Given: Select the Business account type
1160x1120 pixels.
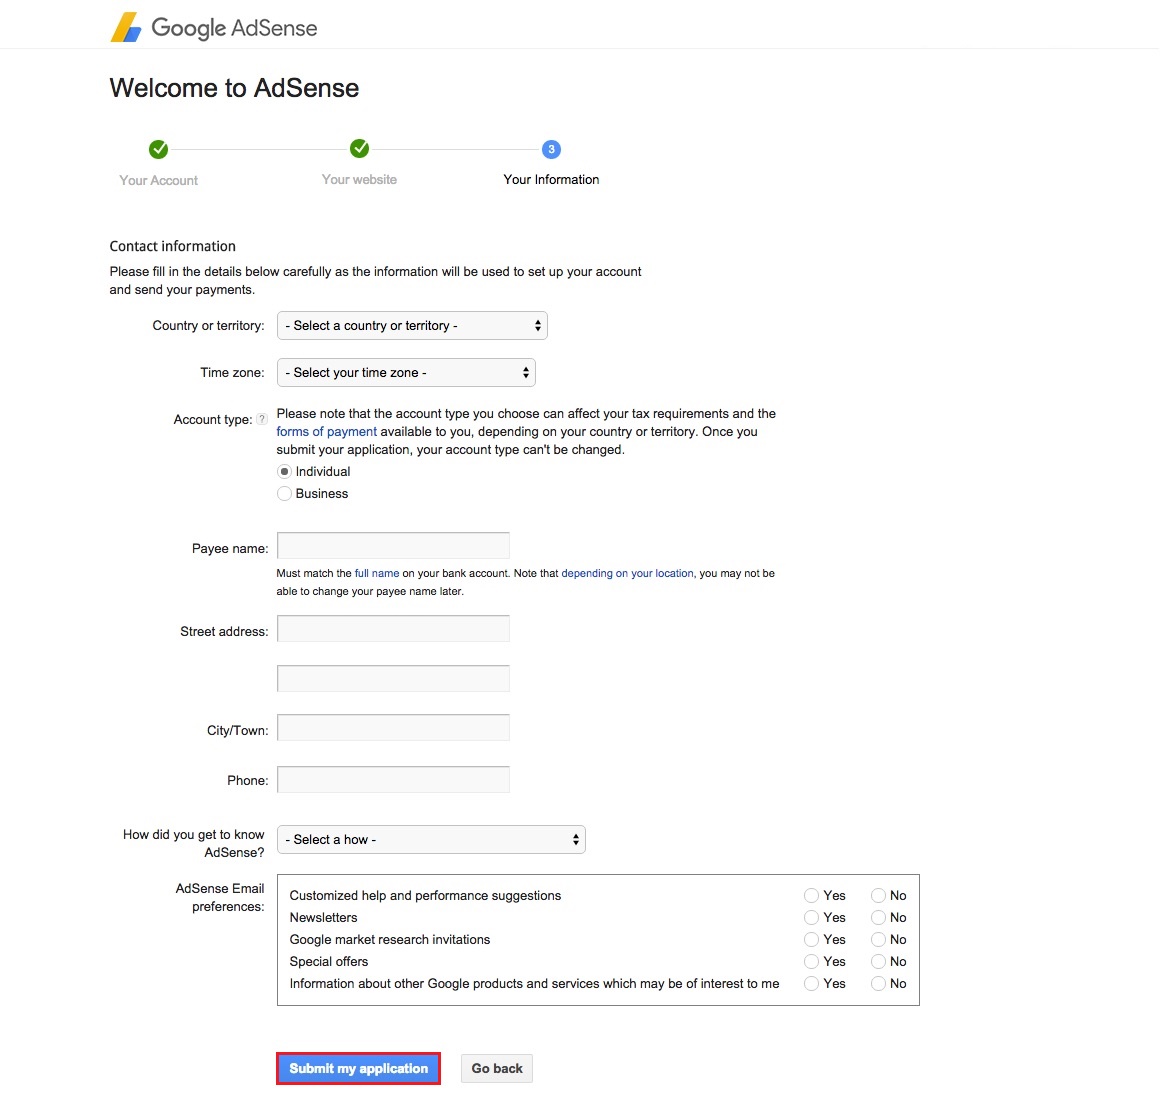Looking at the screenshot, I should [284, 493].
